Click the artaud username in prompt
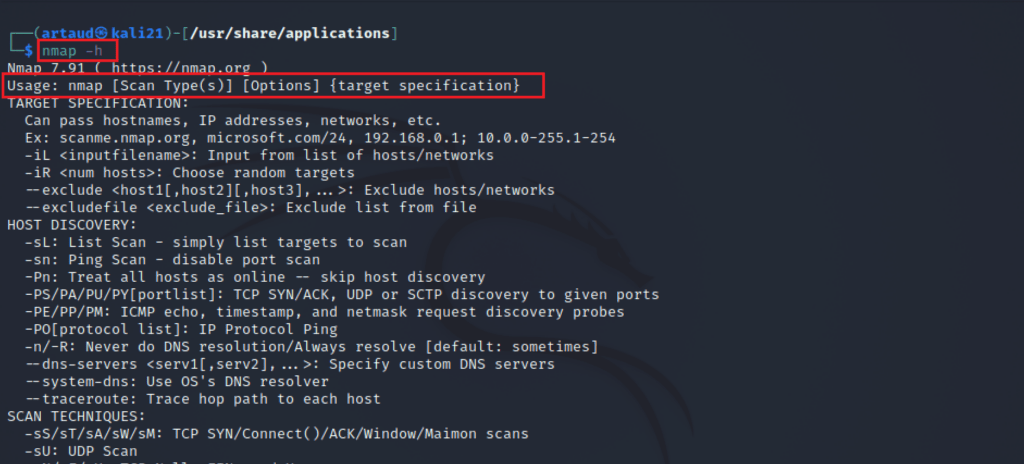1024x464 pixels. (67, 33)
